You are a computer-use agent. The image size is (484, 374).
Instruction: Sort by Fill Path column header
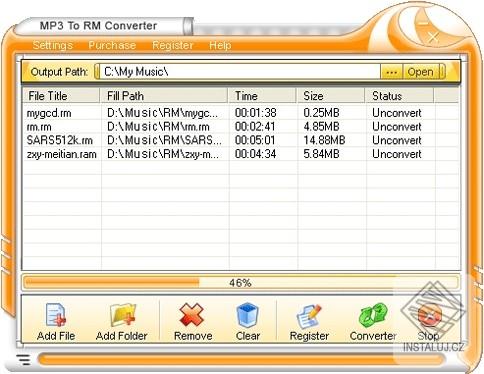(x=164, y=96)
